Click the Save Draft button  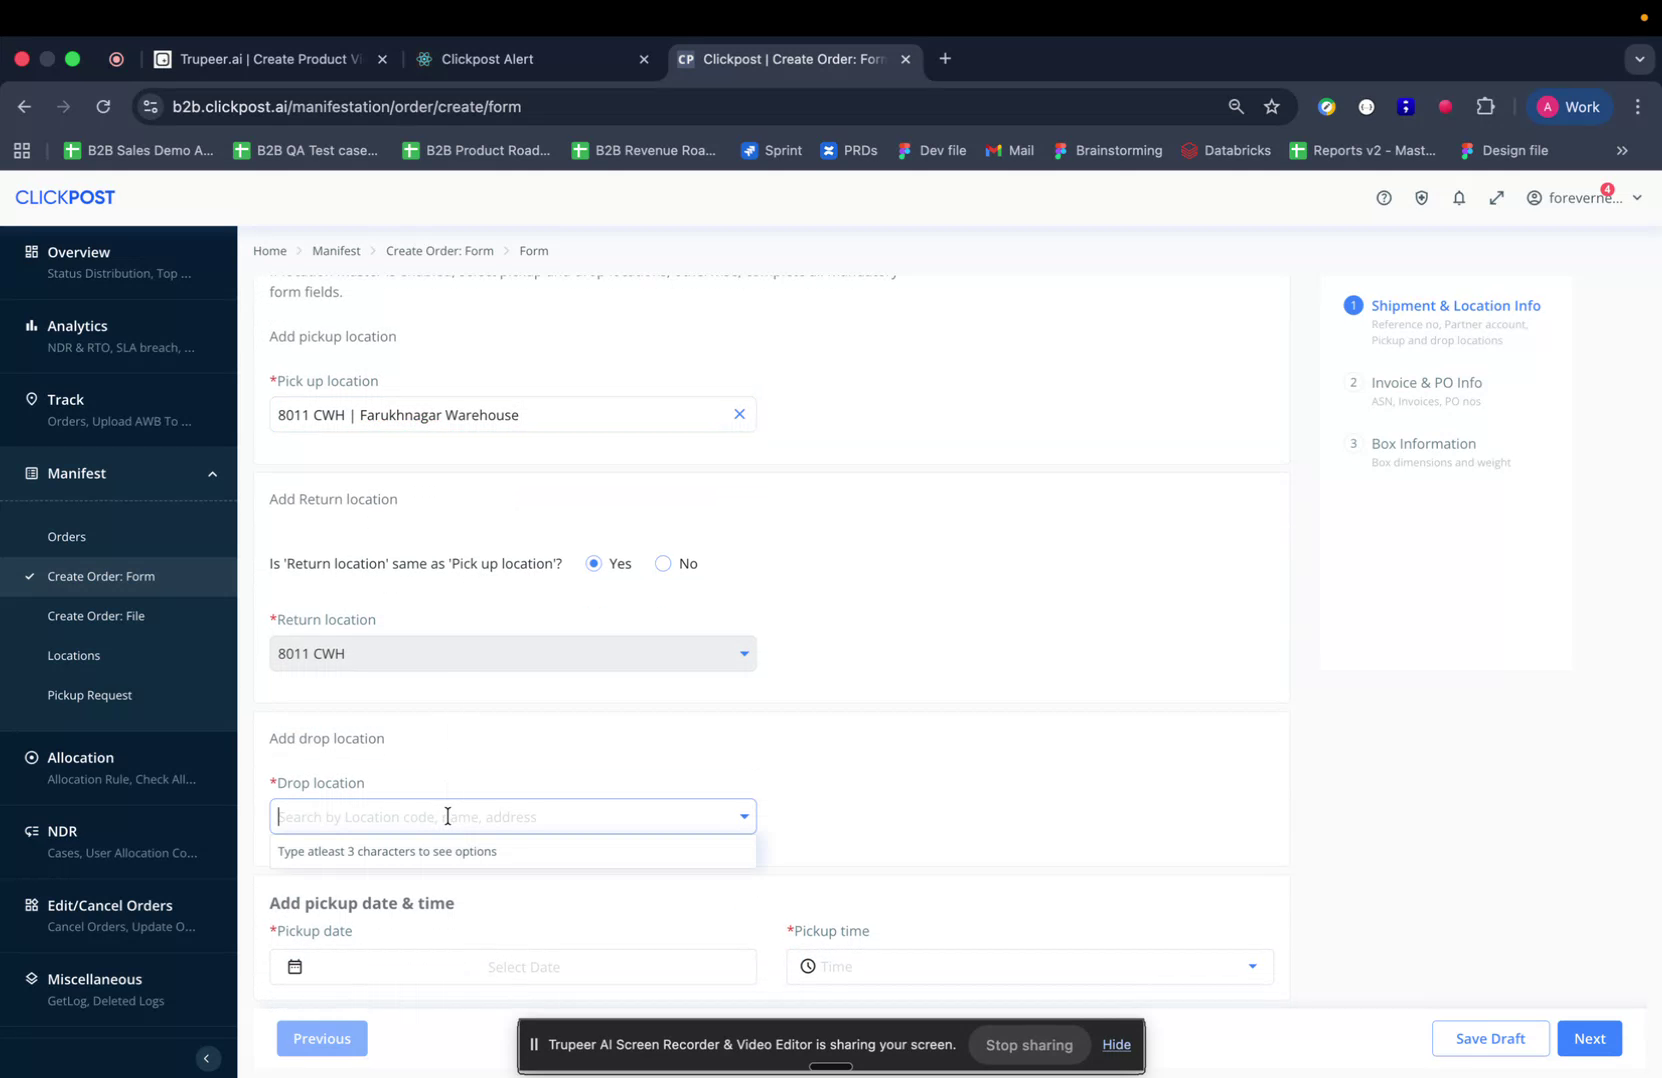(1490, 1038)
